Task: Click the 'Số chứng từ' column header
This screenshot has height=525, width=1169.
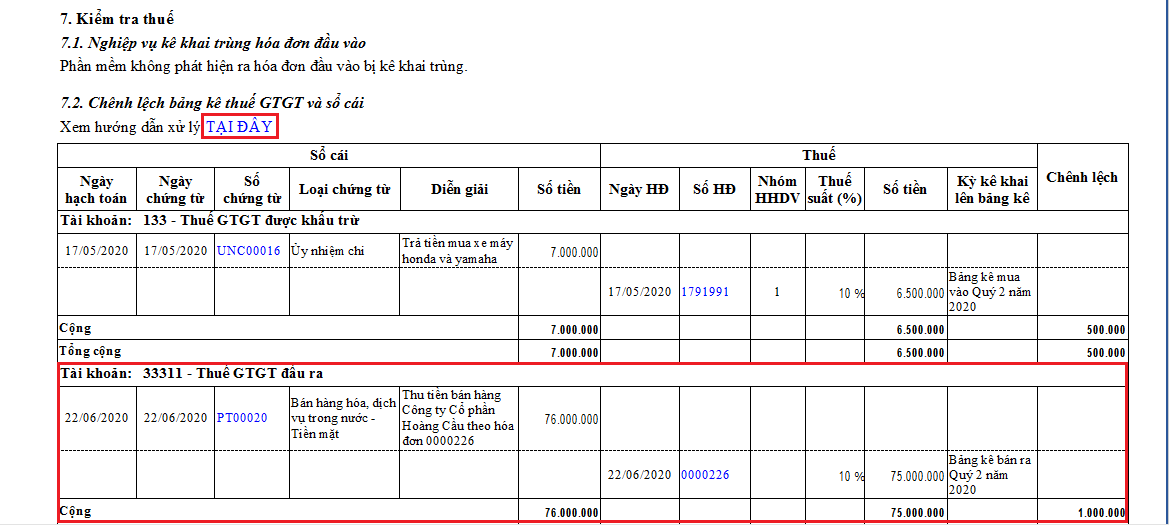Action: 252,189
